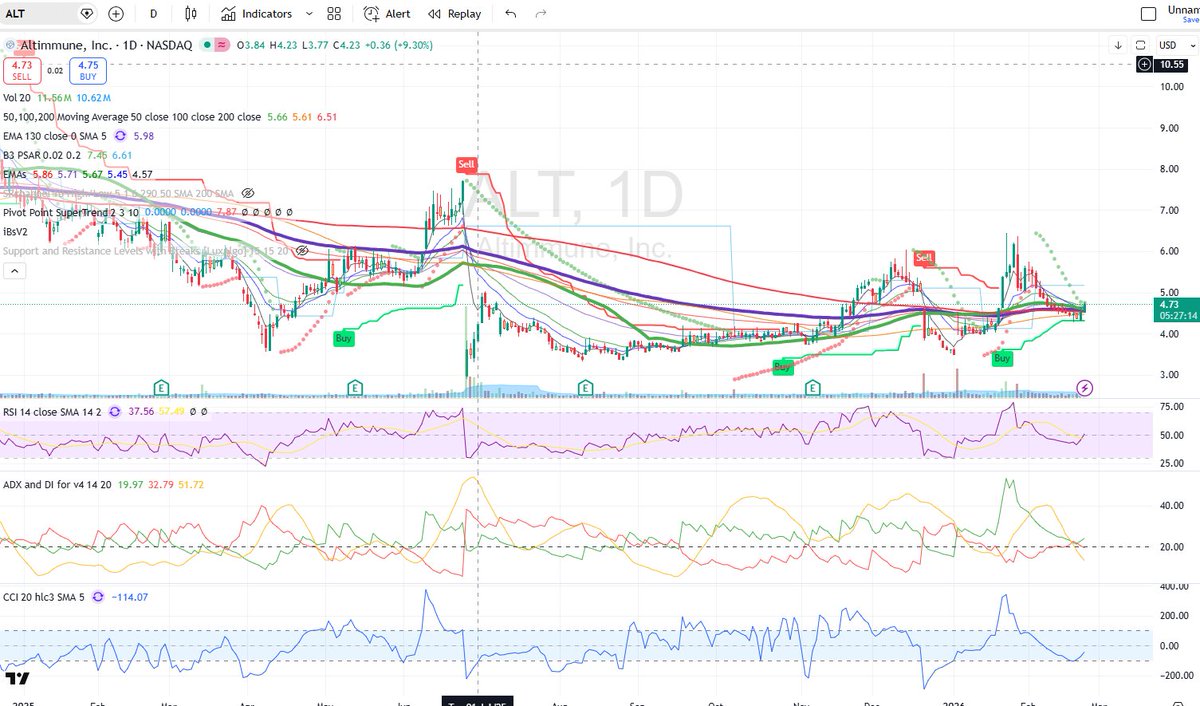Click the earnings E marker near March

160,386
